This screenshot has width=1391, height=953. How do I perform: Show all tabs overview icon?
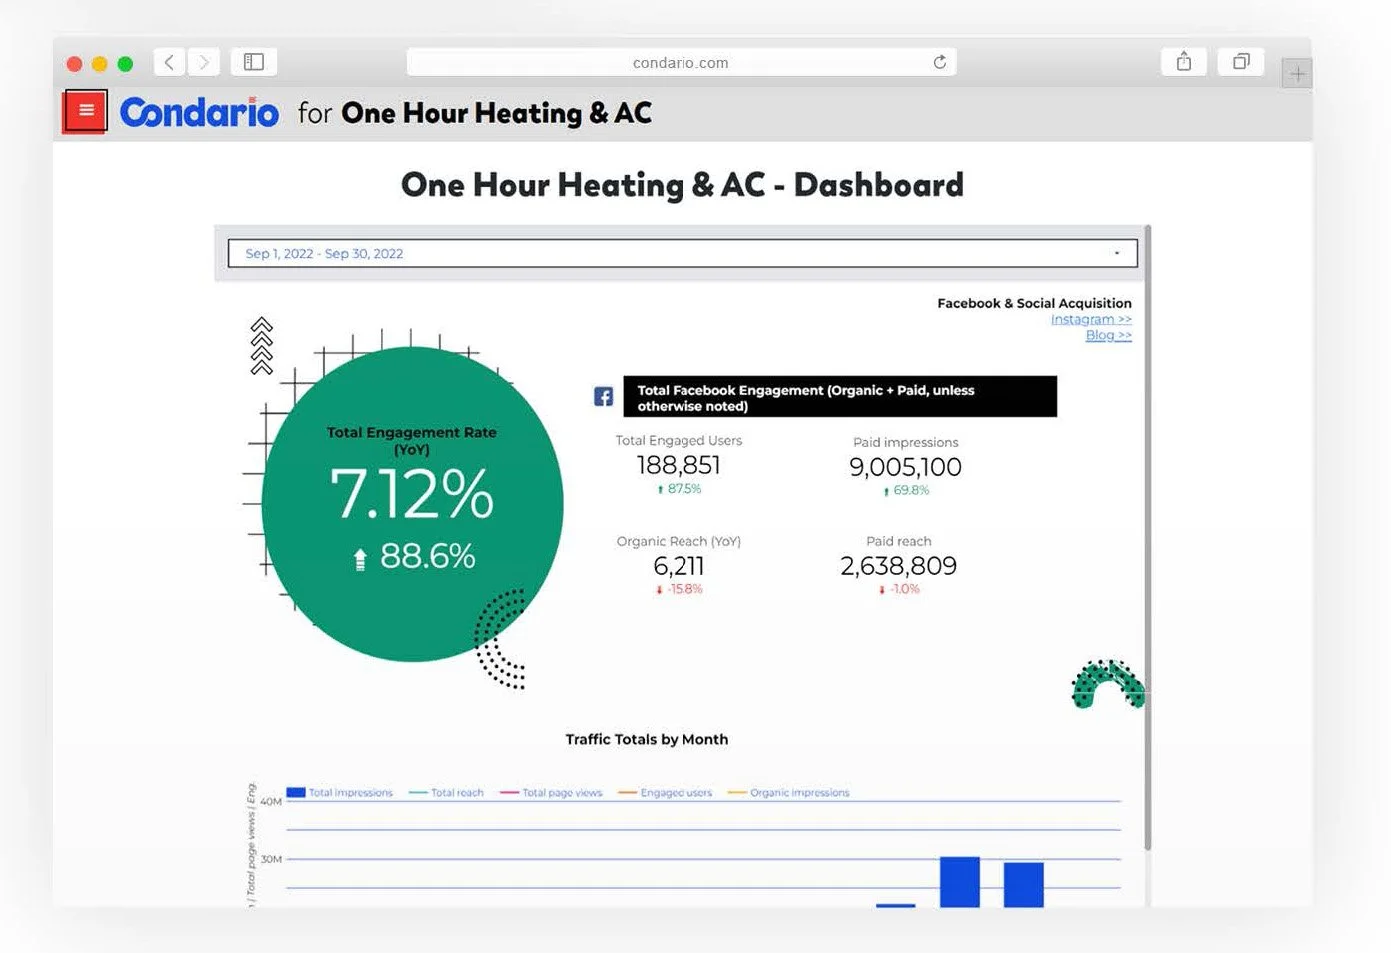[1241, 62]
